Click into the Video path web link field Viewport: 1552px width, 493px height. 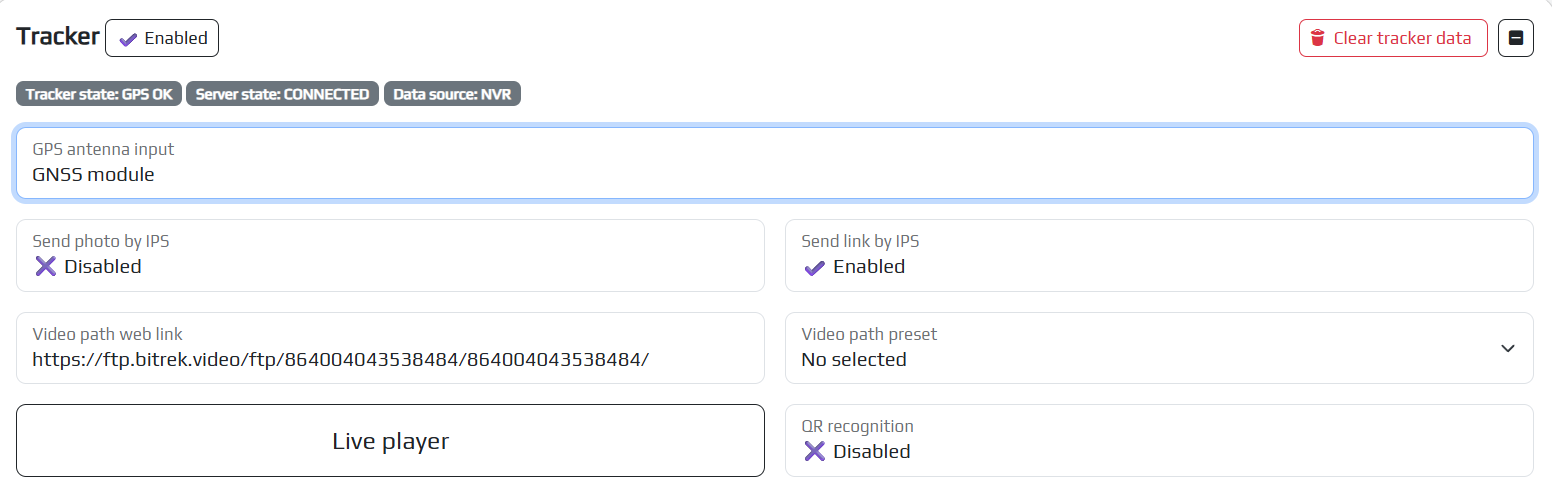pyautogui.click(x=390, y=359)
